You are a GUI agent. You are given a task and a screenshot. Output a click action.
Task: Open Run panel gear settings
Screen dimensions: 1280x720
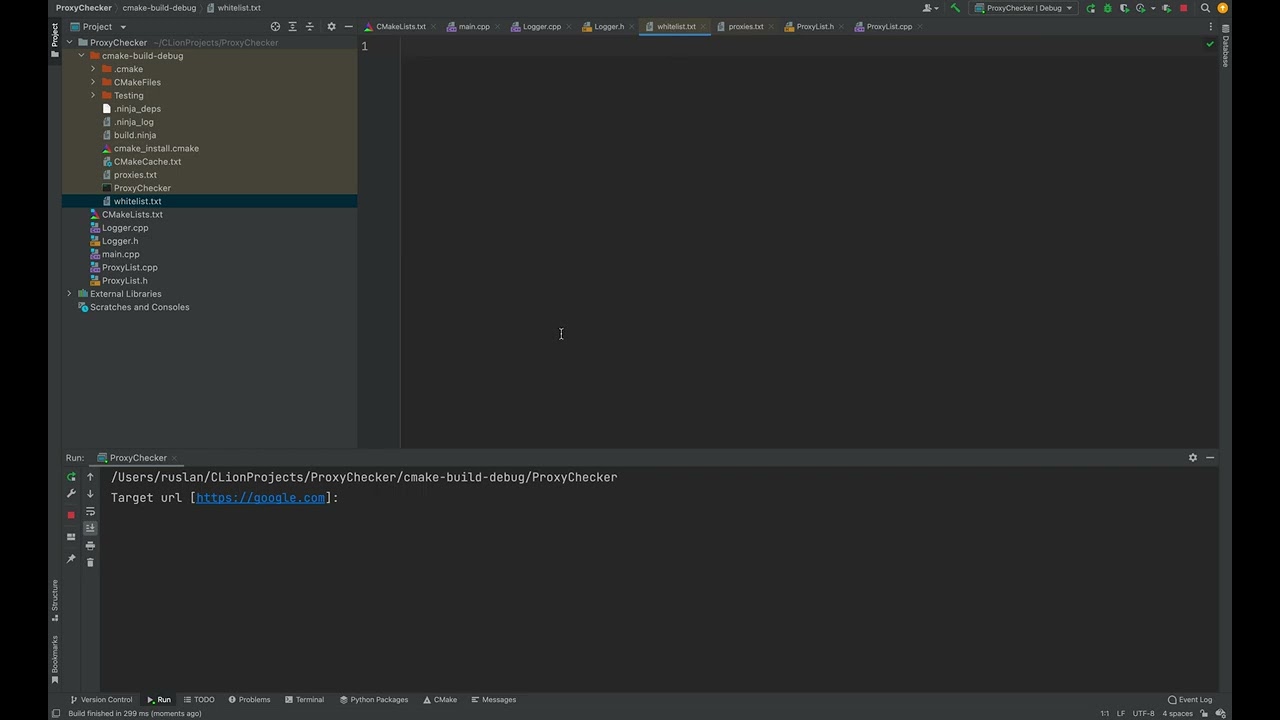coord(1192,458)
